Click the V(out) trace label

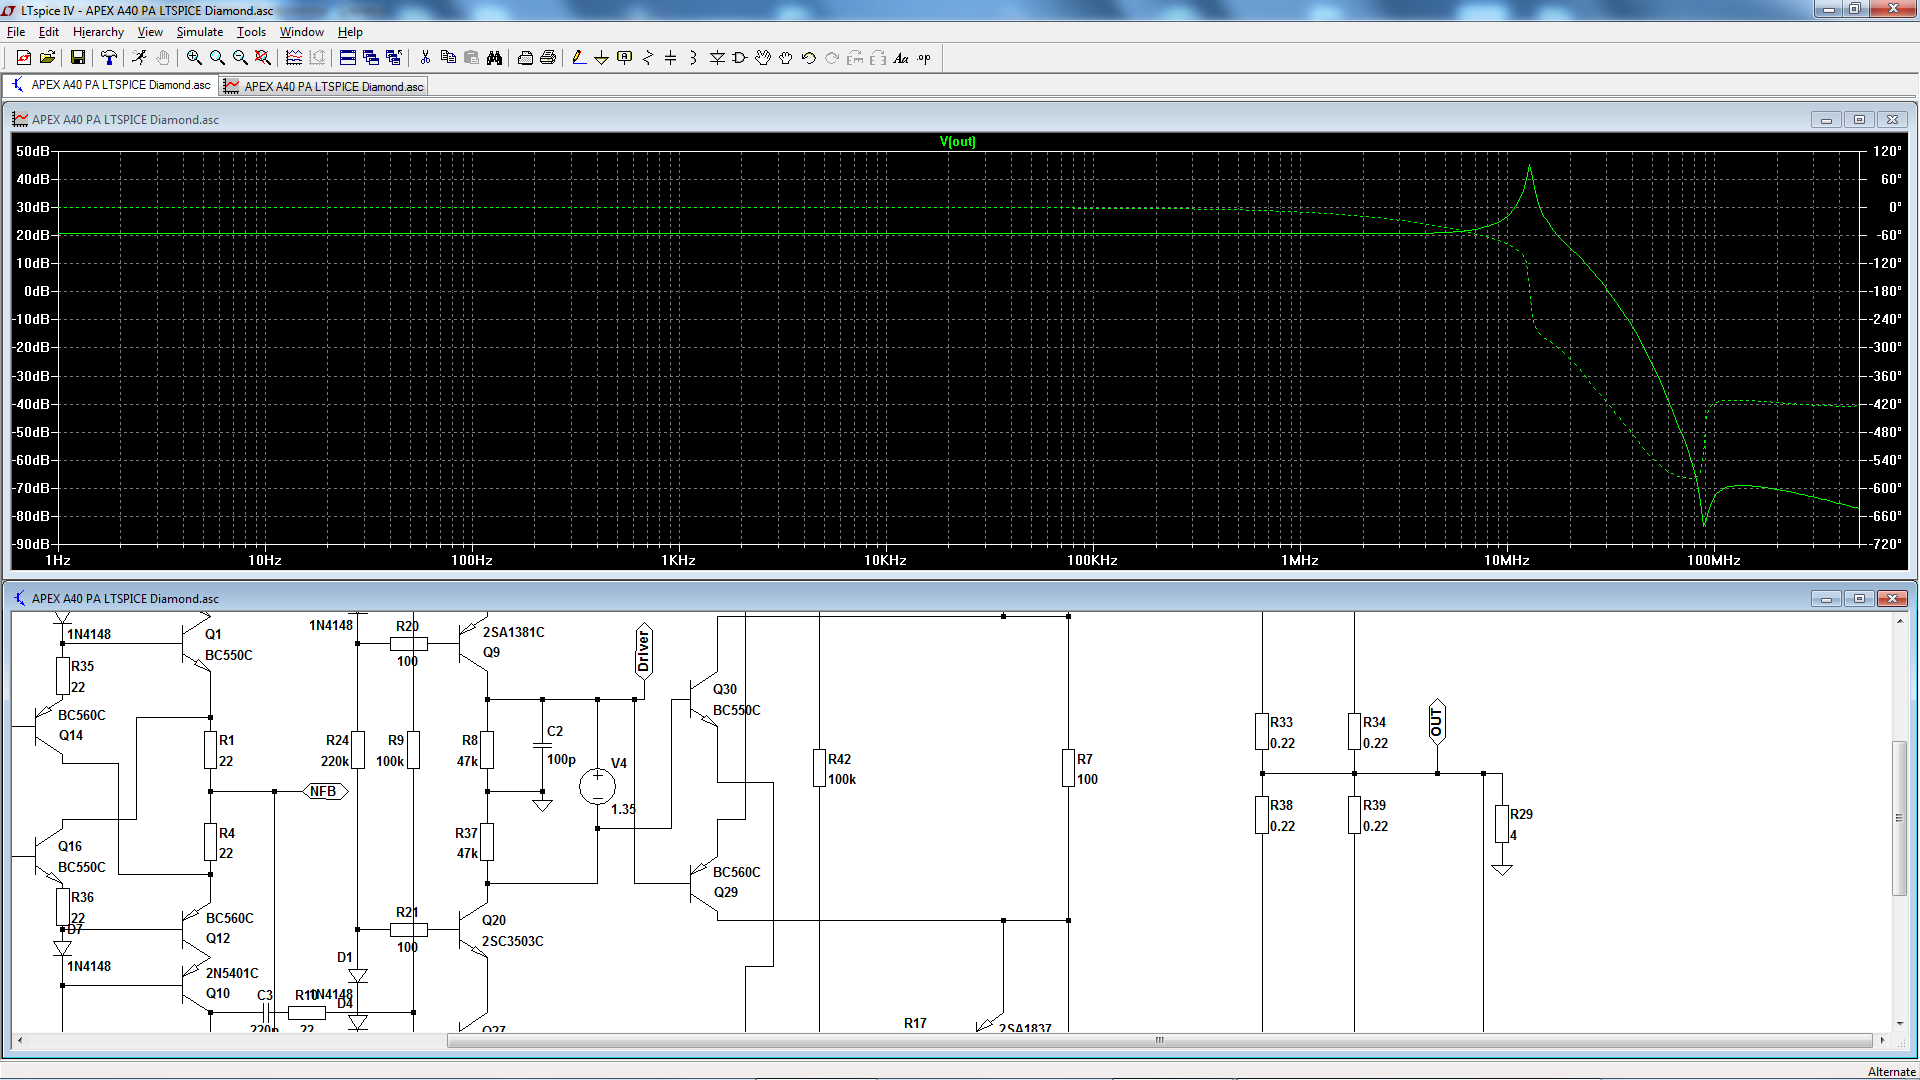(957, 141)
